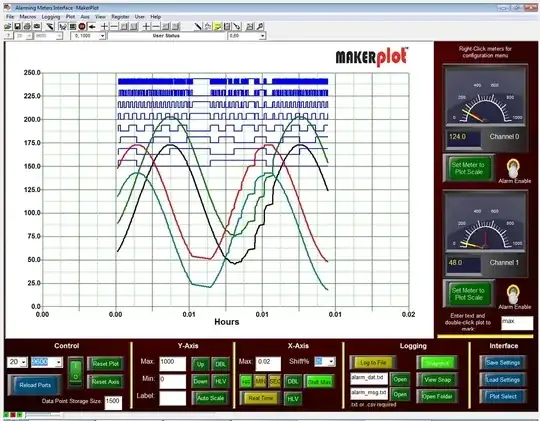Click the plot marker text field containing max
The width and height of the screenshot is (540, 421).
coord(517,323)
